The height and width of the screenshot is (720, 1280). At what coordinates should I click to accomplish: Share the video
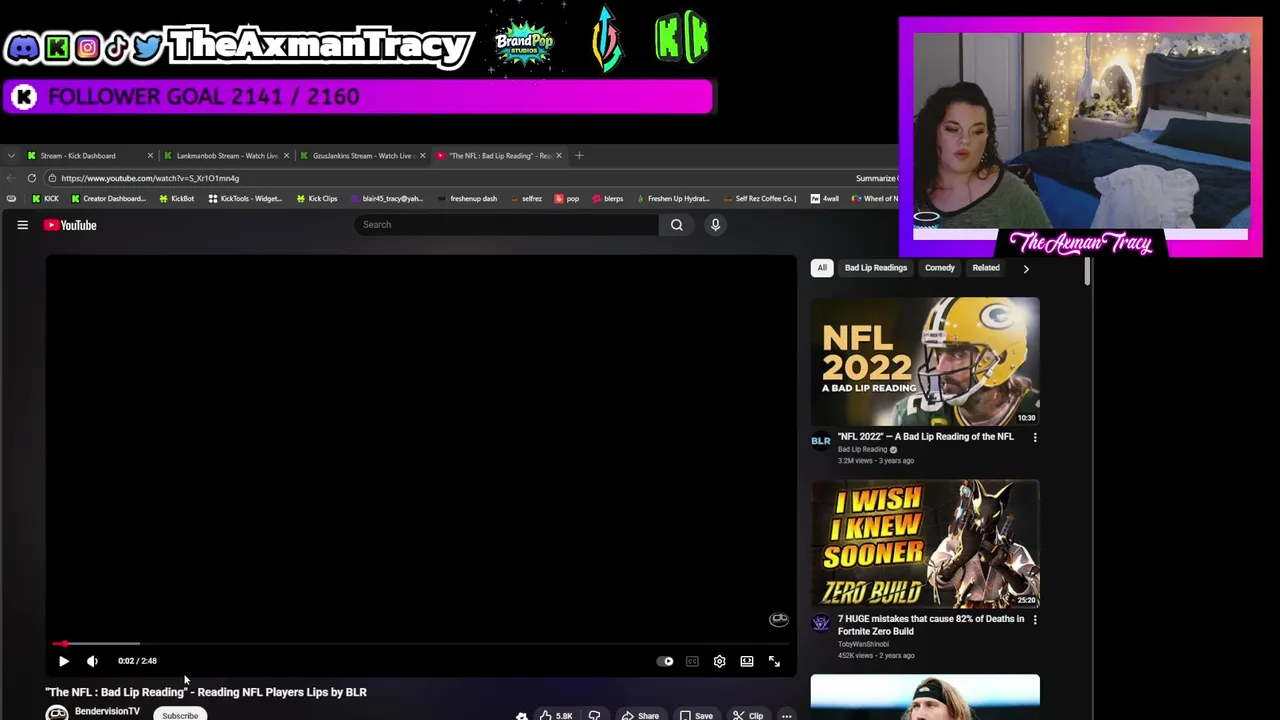(639, 715)
